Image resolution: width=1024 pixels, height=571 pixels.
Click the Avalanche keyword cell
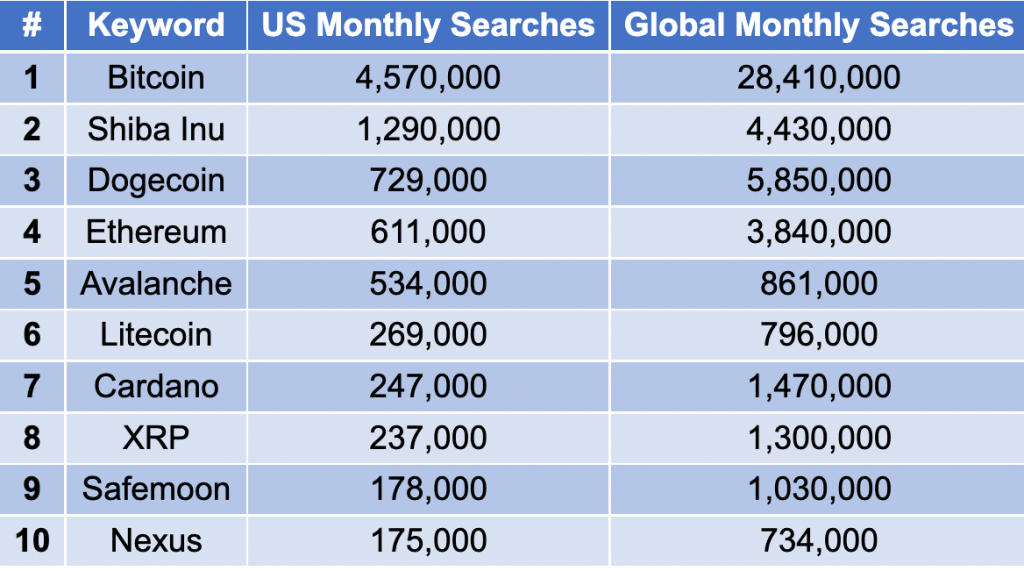pyautogui.click(x=156, y=284)
